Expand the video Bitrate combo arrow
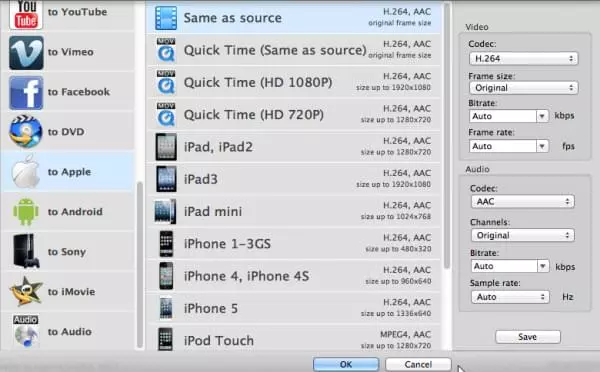Image resolution: width=600 pixels, height=372 pixels. click(542, 116)
